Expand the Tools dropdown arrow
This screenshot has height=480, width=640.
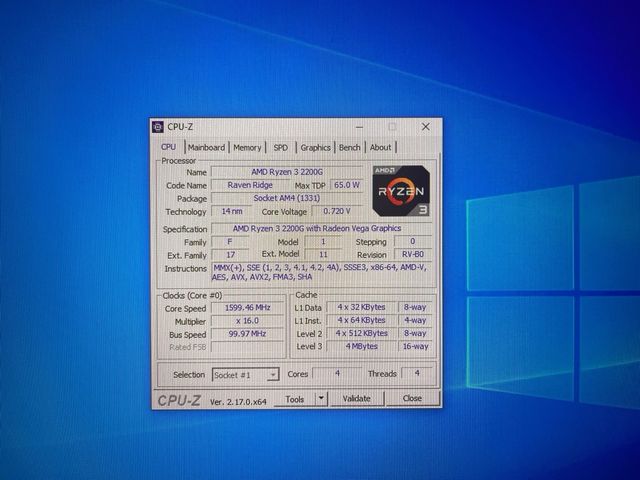click(321, 398)
